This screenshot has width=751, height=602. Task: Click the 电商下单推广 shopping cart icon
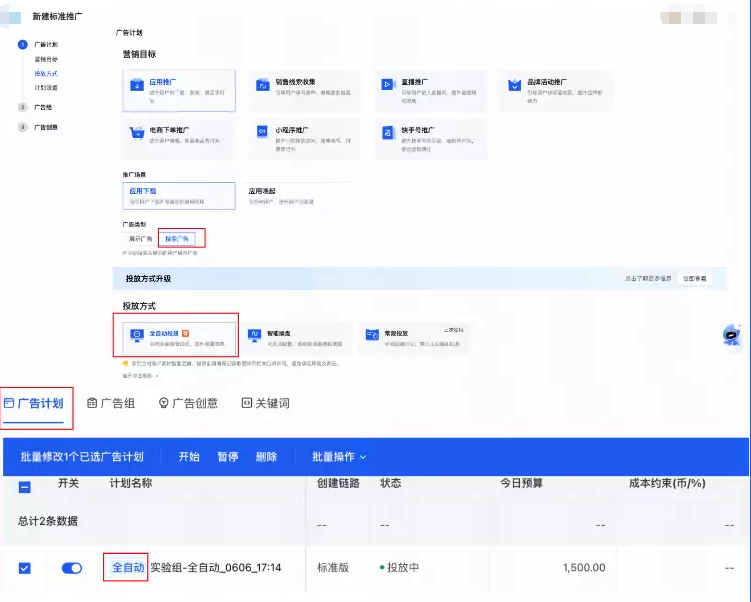(x=137, y=133)
